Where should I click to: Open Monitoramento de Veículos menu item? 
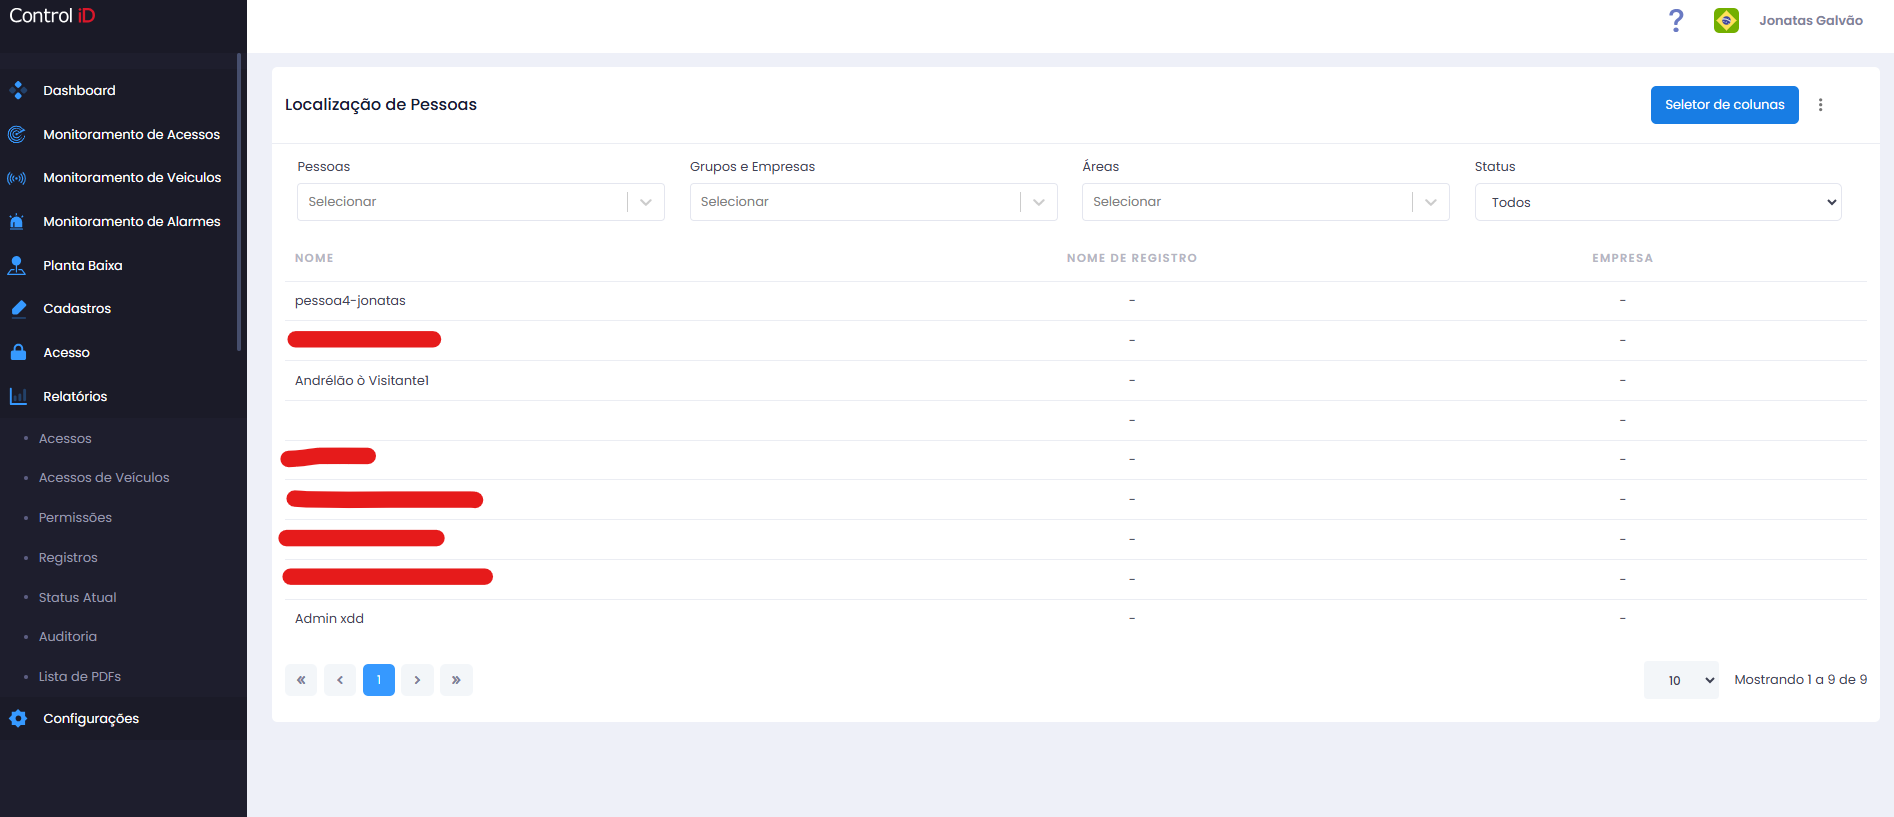click(x=132, y=178)
